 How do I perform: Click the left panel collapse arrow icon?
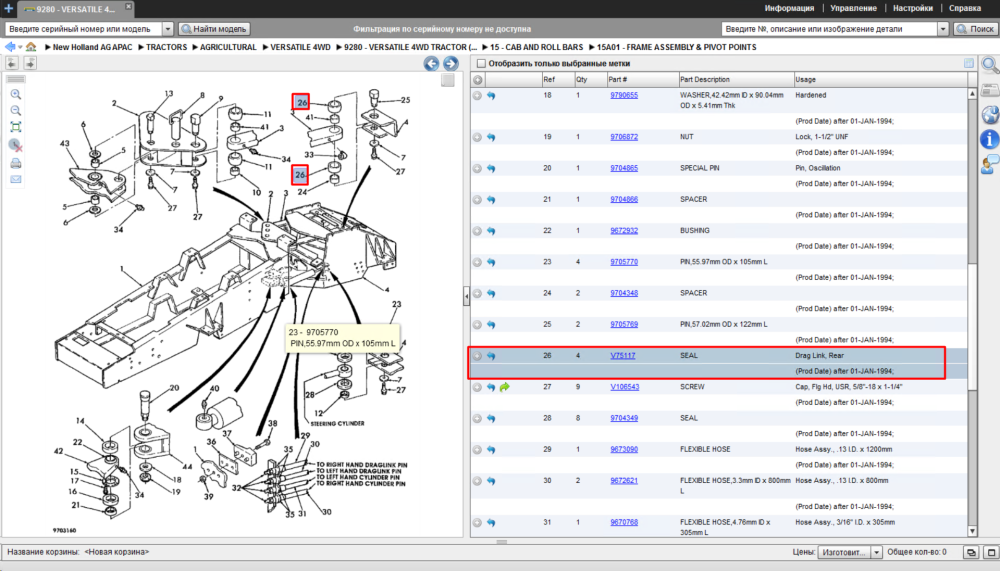pos(12,63)
